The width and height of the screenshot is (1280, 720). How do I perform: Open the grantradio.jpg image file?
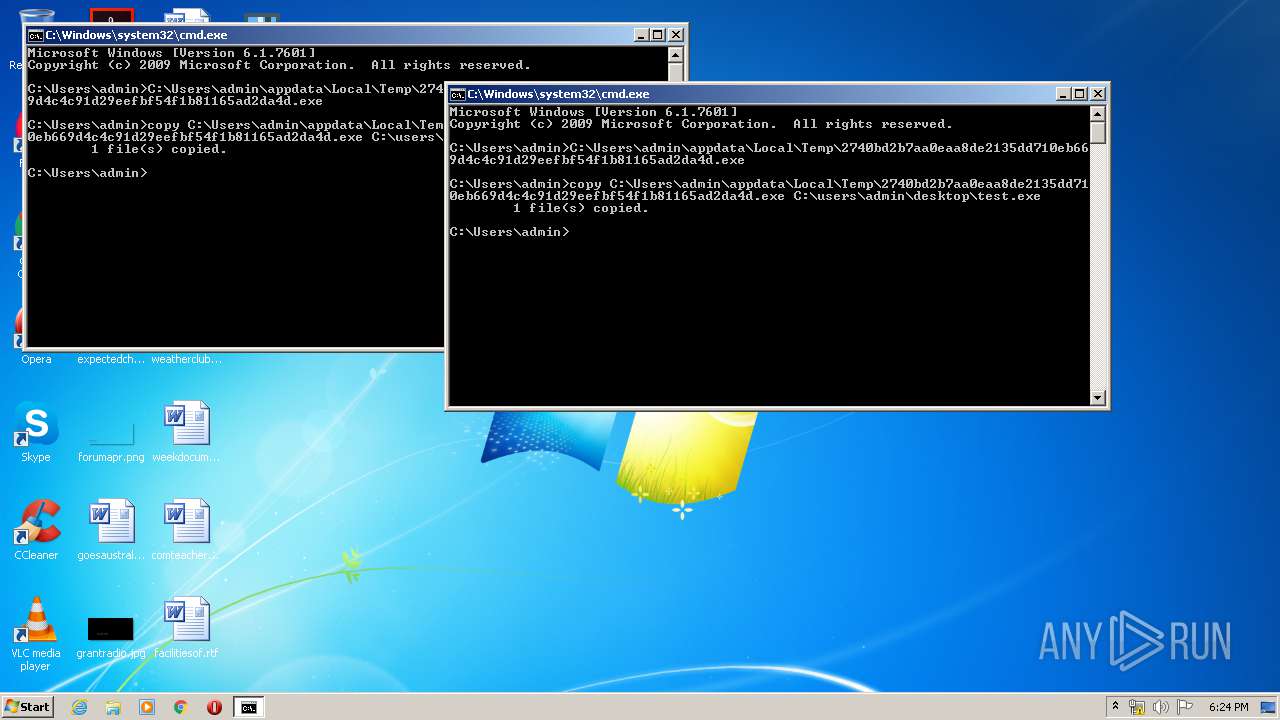click(x=111, y=628)
